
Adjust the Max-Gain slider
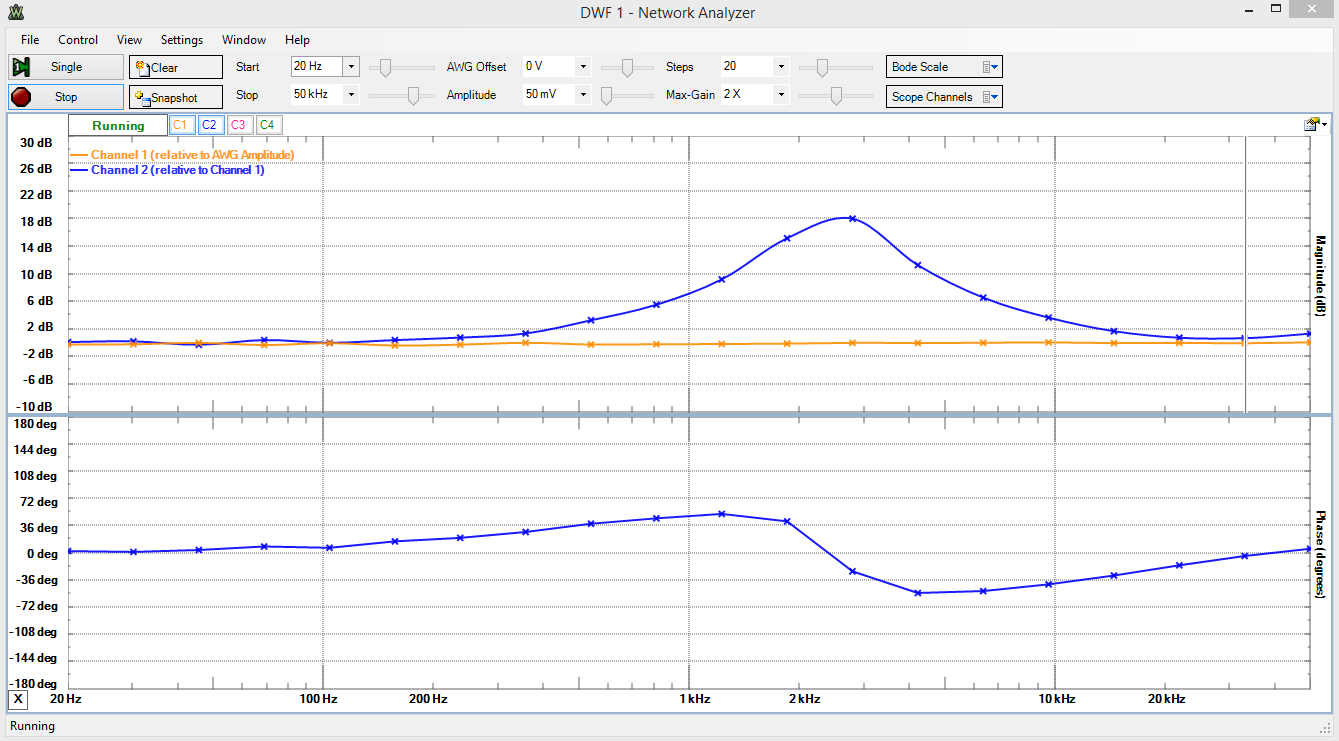[837, 96]
